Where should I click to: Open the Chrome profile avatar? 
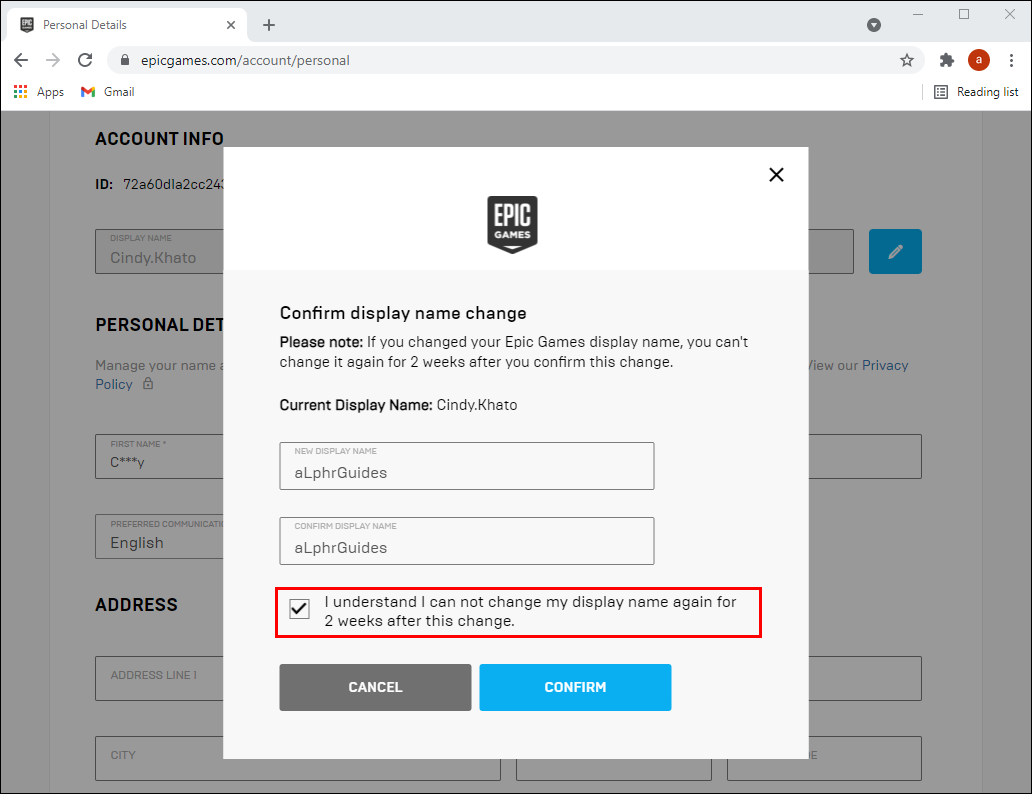[x=979, y=60]
